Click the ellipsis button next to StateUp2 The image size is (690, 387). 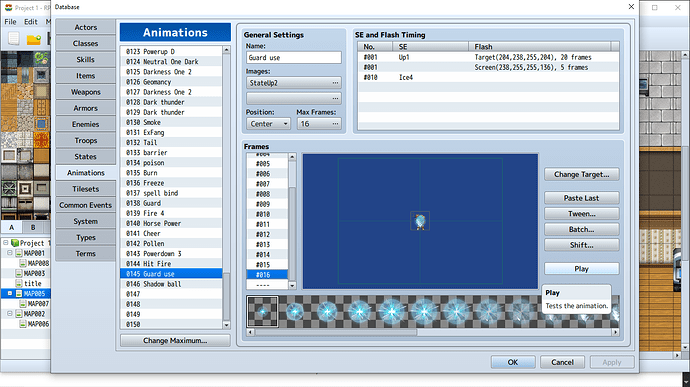(x=335, y=83)
